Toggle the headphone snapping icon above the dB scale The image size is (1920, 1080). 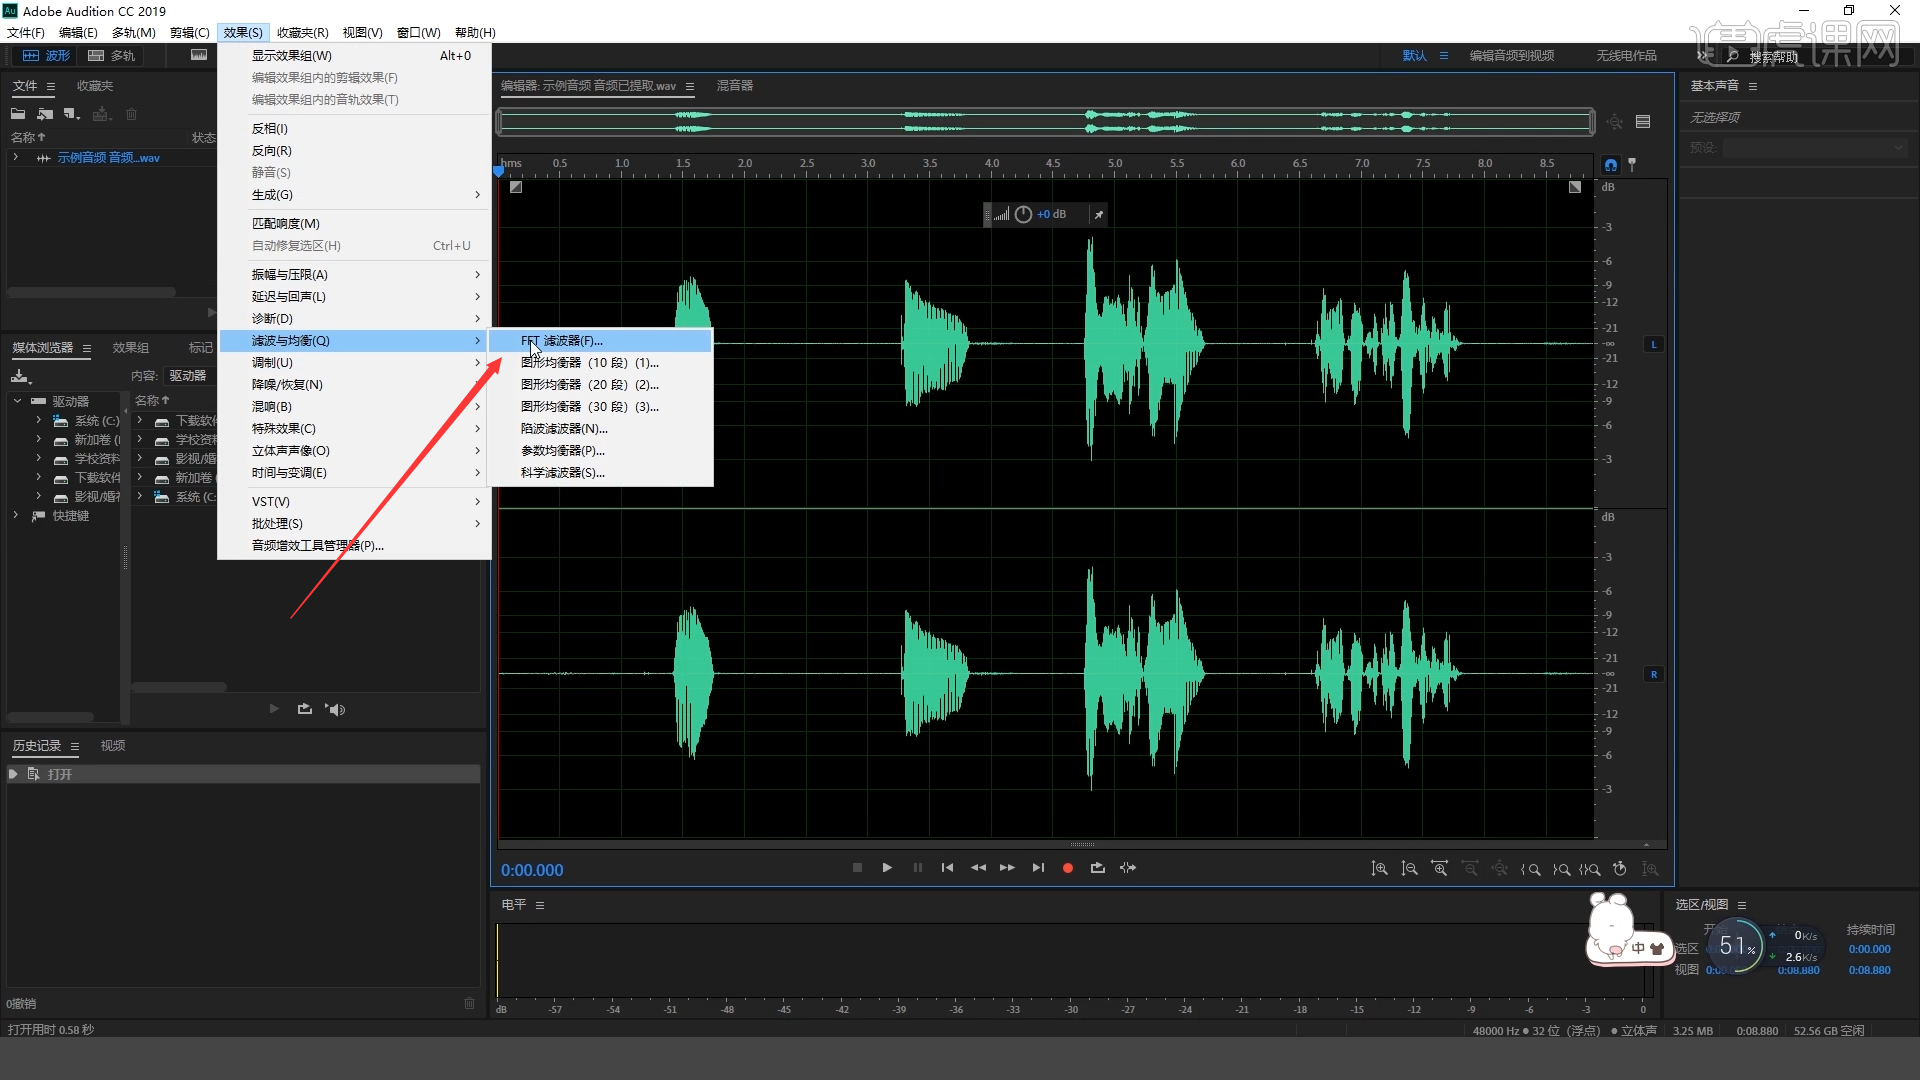tap(1610, 165)
